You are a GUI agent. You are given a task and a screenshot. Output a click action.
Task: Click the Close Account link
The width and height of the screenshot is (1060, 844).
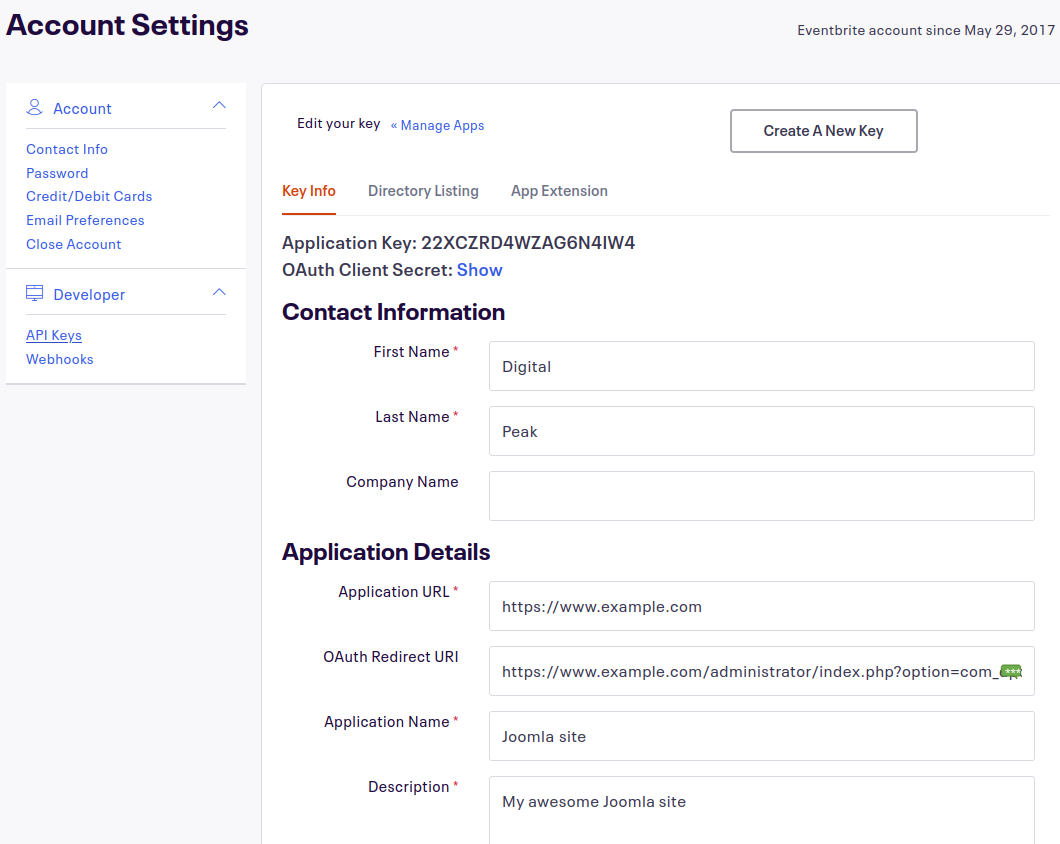pos(74,244)
